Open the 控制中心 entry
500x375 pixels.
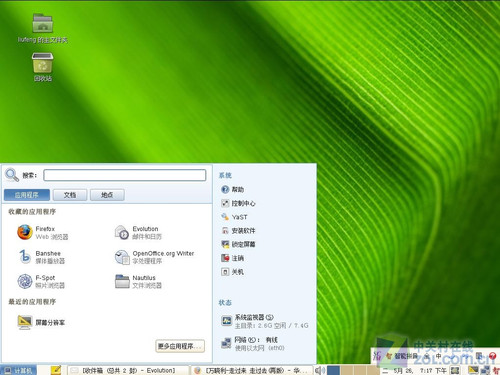[238, 203]
